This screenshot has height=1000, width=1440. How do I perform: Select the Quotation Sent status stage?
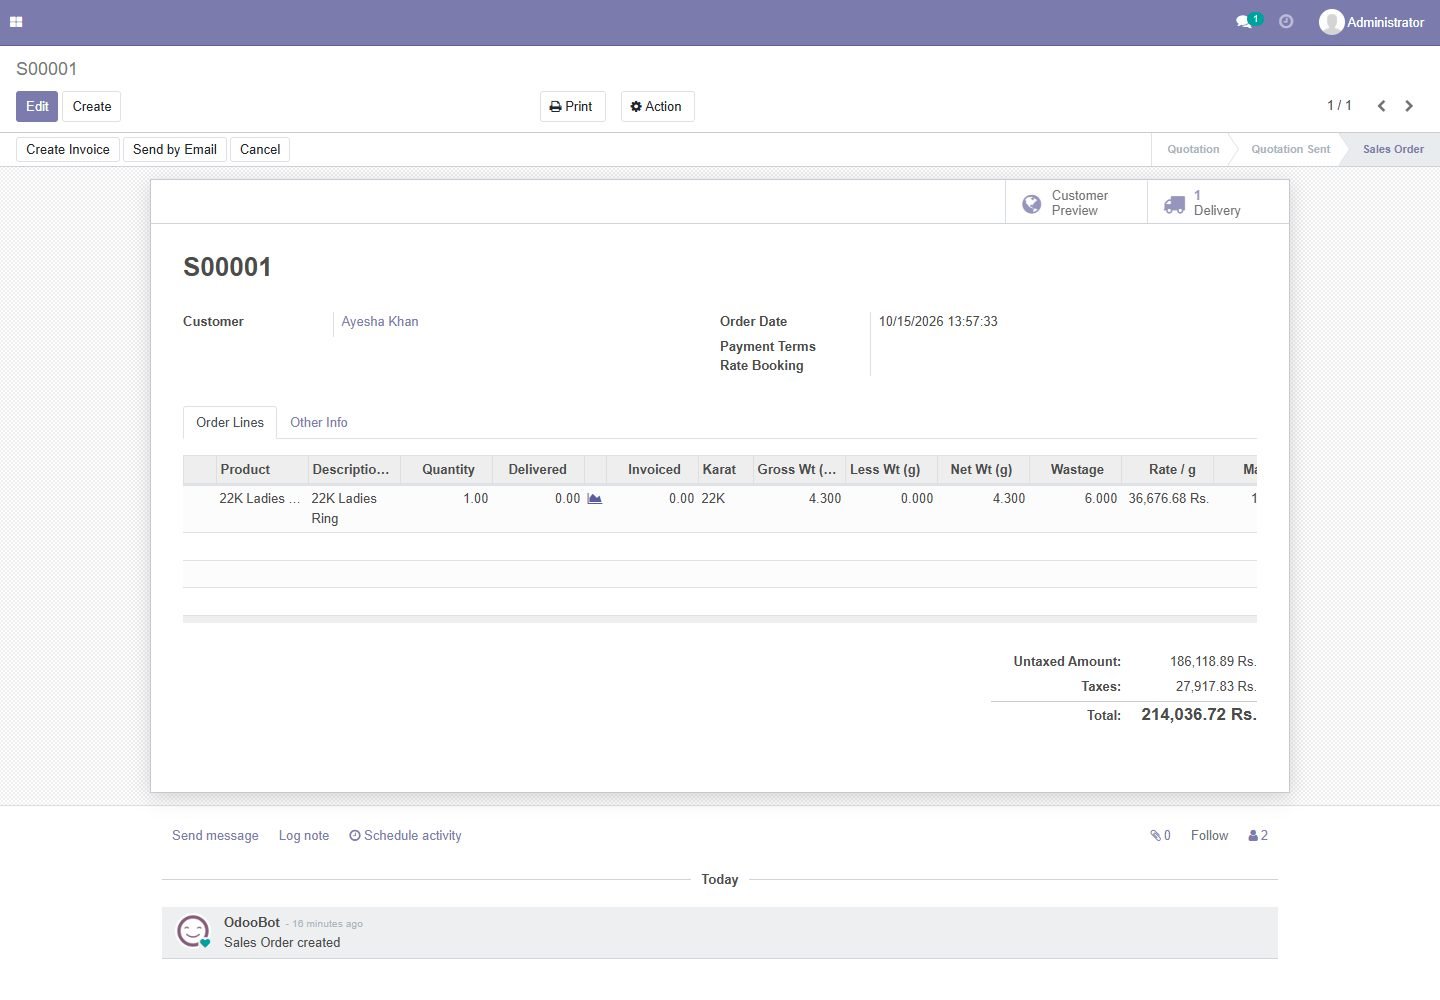[1290, 150]
